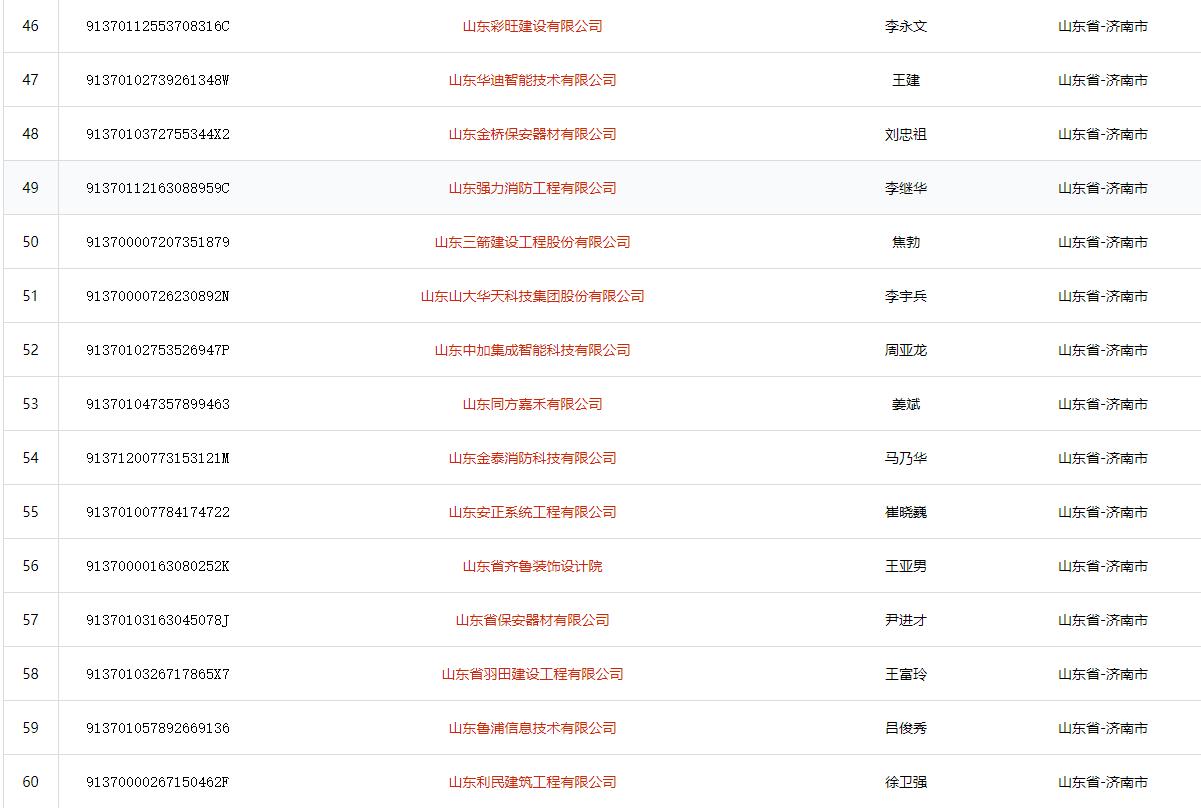
Task: Click 山东省-济南市 in row 60
Action: click(1103, 782)
